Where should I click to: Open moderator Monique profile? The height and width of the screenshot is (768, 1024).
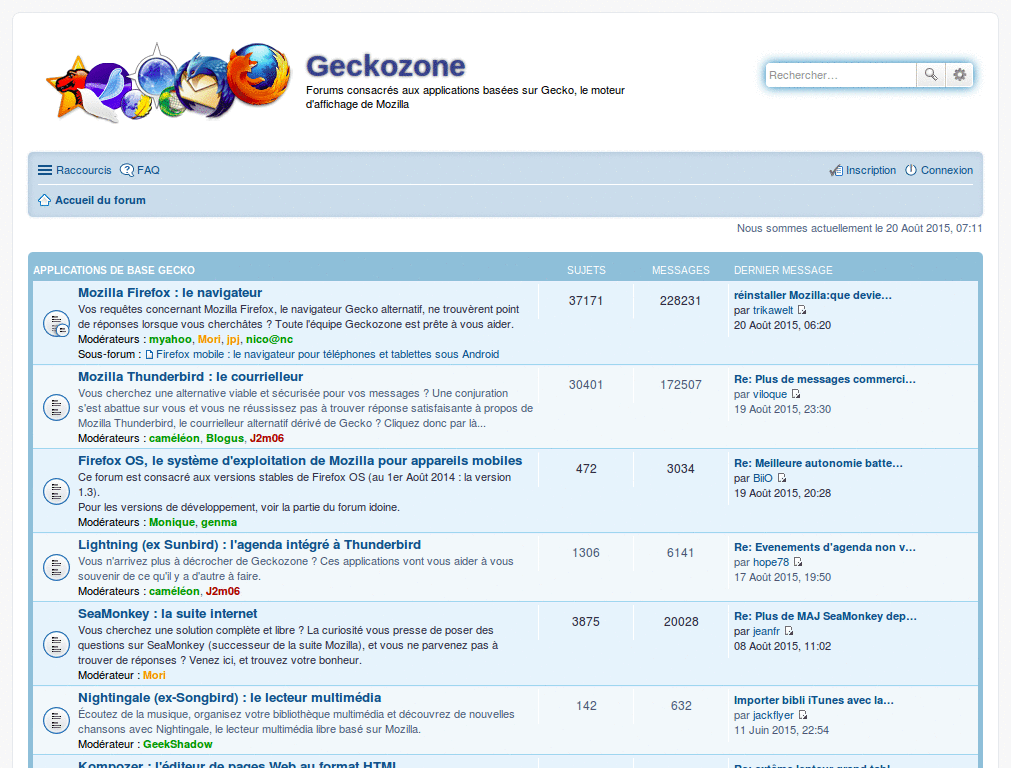(172, 522)
